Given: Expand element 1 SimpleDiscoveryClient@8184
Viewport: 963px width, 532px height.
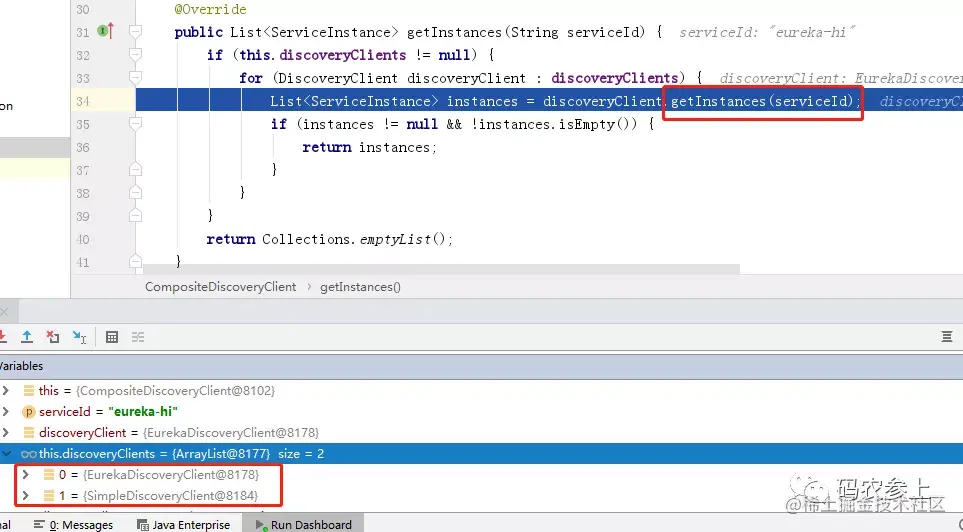Looking at the screenshot, I should pyautogui.click(x=26, y=496).
